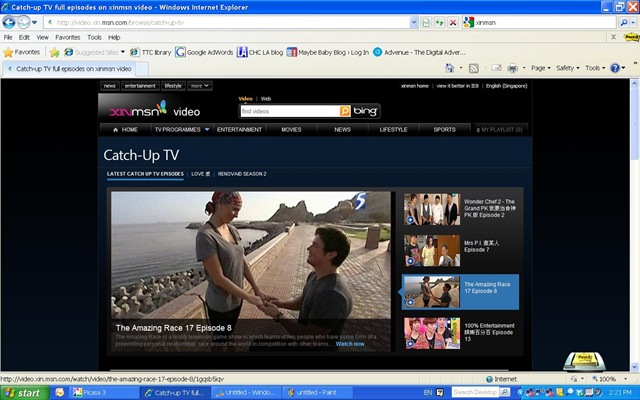Click Watch now link on featured video
The image size is (640, 400).
[350, 344]
